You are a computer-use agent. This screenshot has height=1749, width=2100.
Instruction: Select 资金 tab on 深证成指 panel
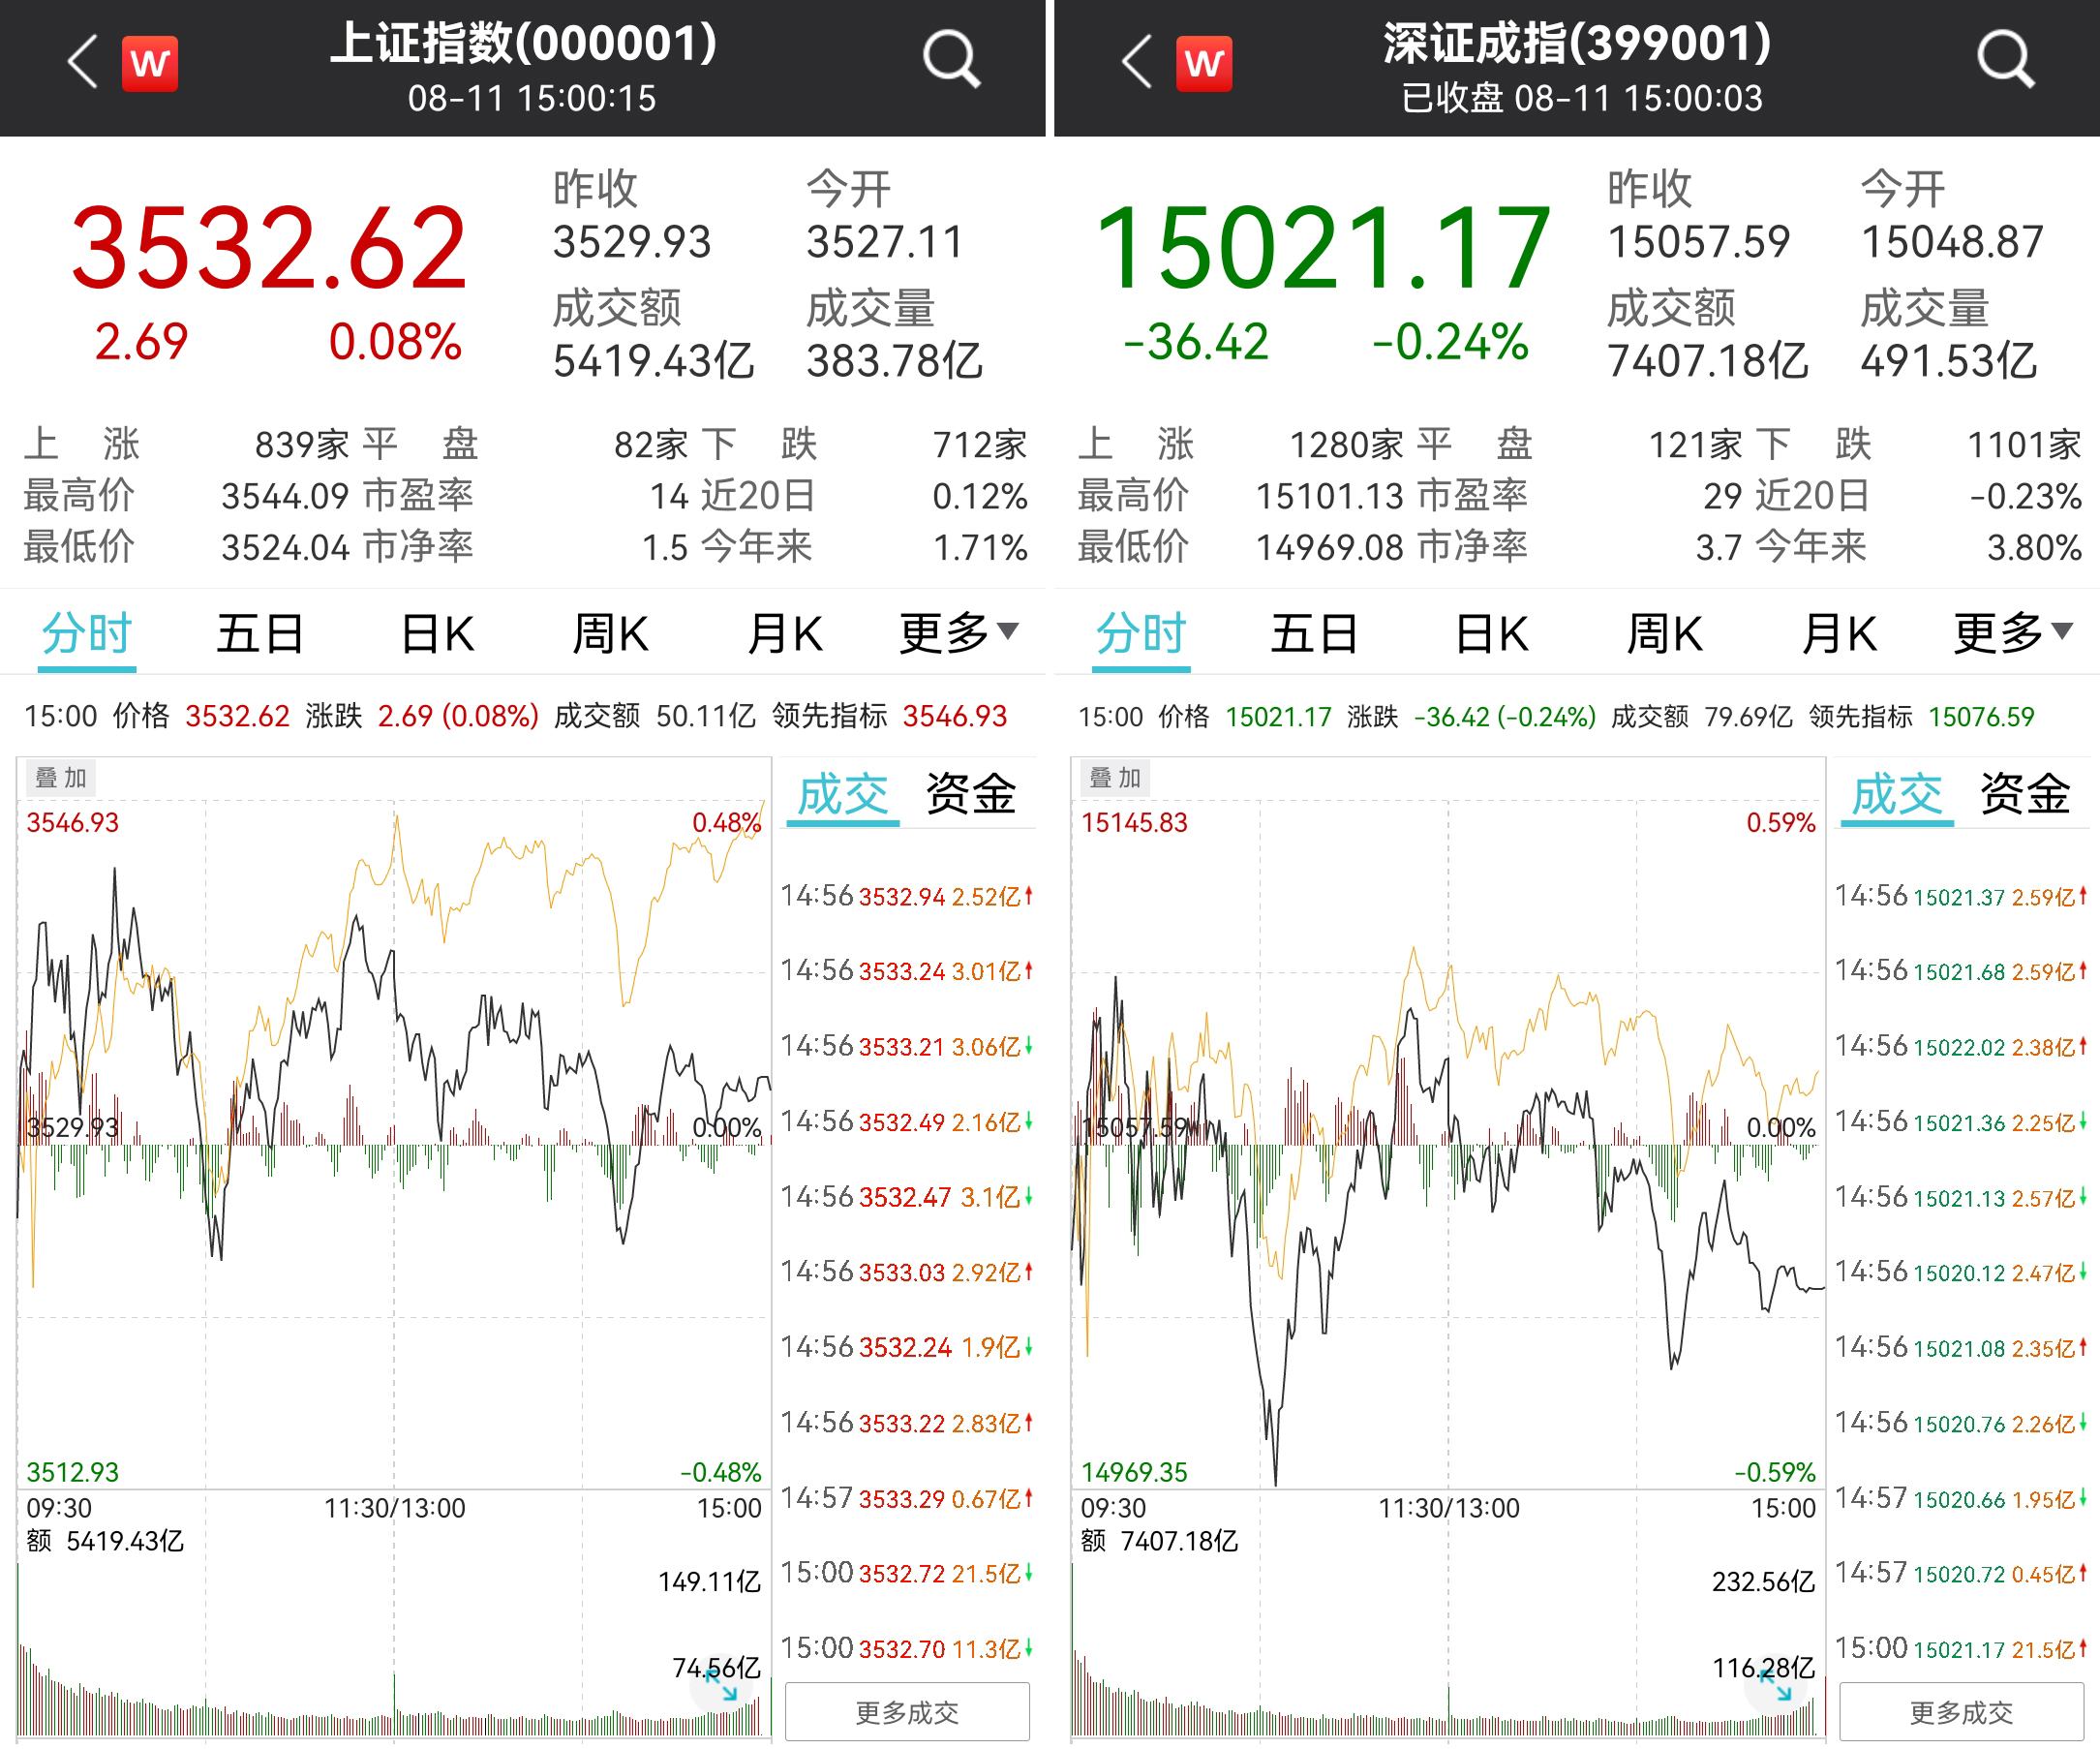(2024, 795)
